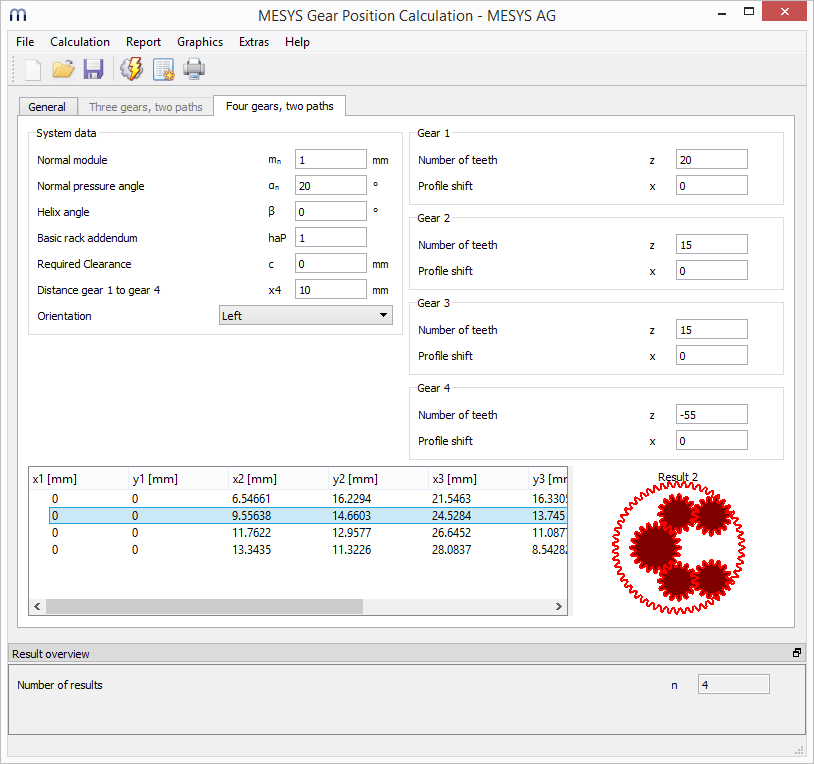Image resolution: width=814 pixels, height=764 pixels.
Task: Select the first result row in table
Action: click(x=300, y=498)
